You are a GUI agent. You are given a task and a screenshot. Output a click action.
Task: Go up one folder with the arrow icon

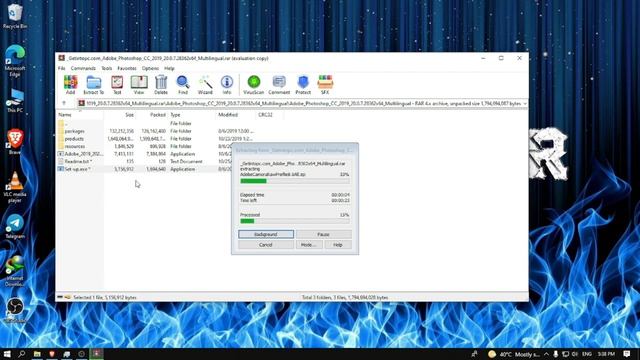coord(64,103)
